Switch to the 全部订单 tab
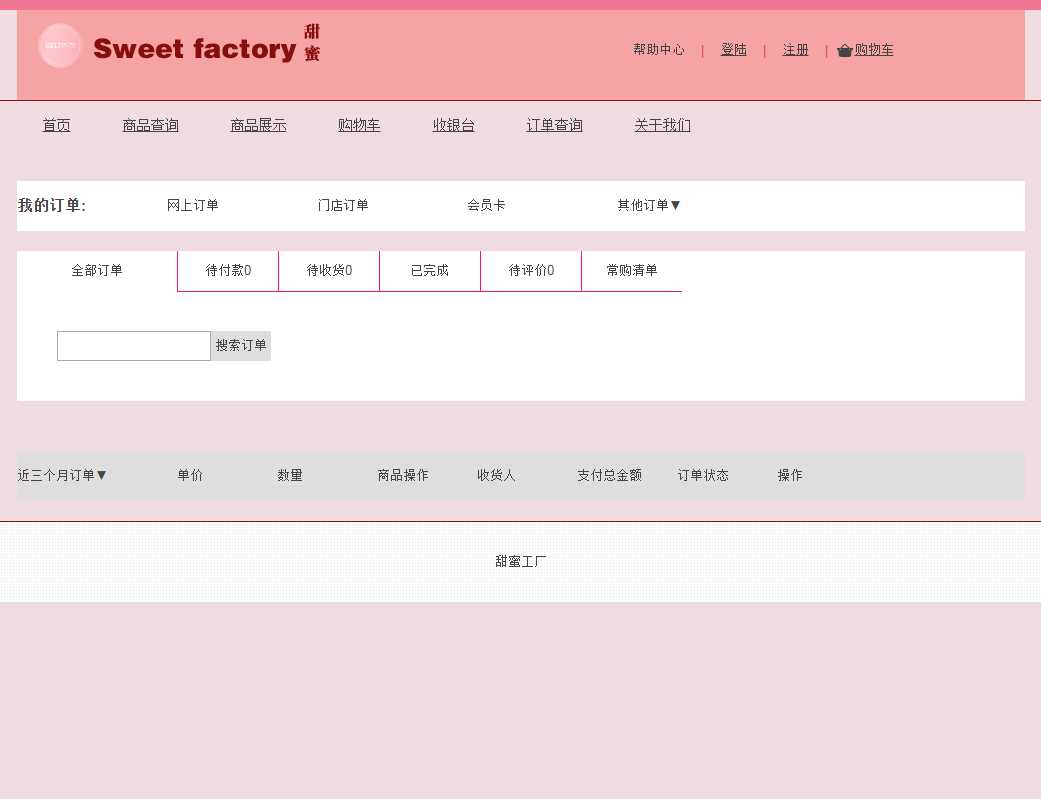This screenshot has height=799, width=1041. click(97, 270)
